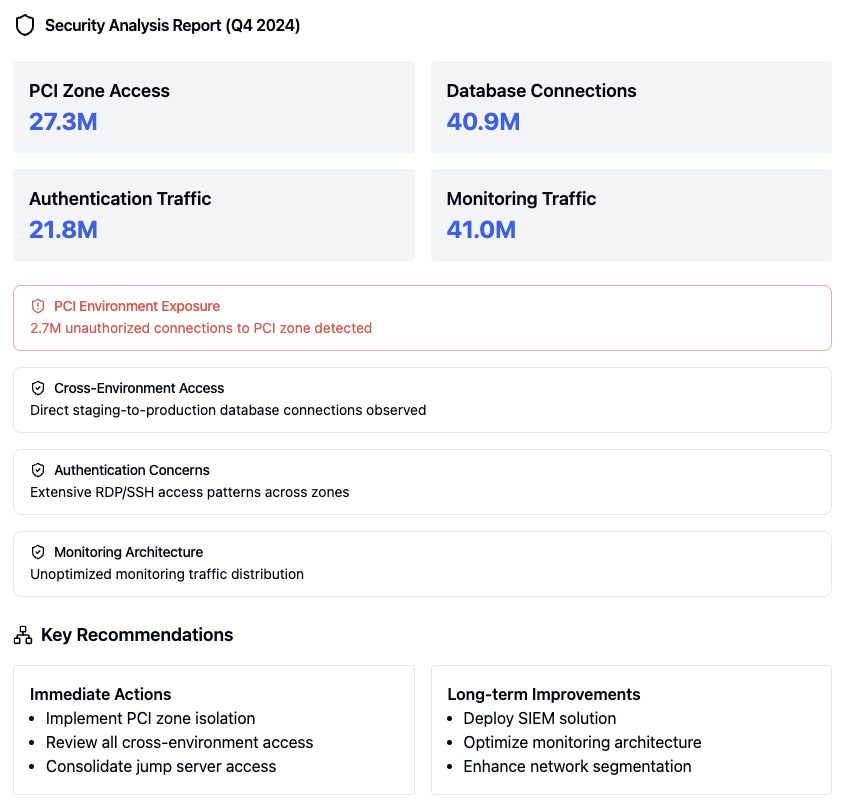
Task: Click the network diagram icon near Key Recommendations
Action: point(22,634)
